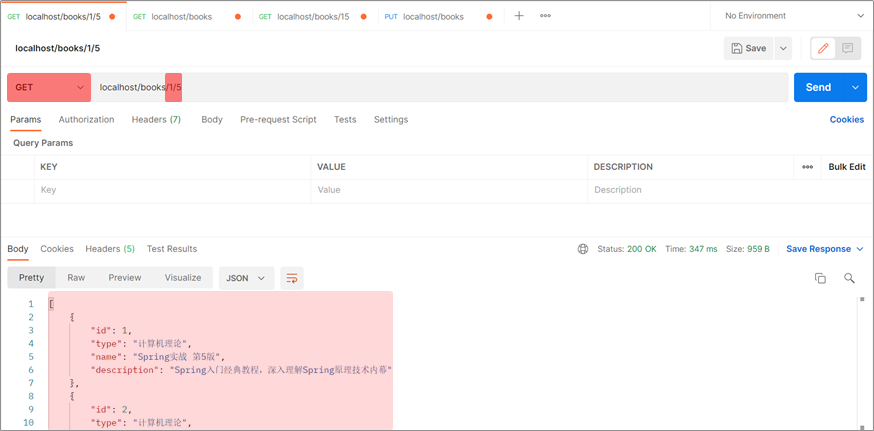
Task: Click the wrap lines icon in response toolbar
Action: (292, 278)
